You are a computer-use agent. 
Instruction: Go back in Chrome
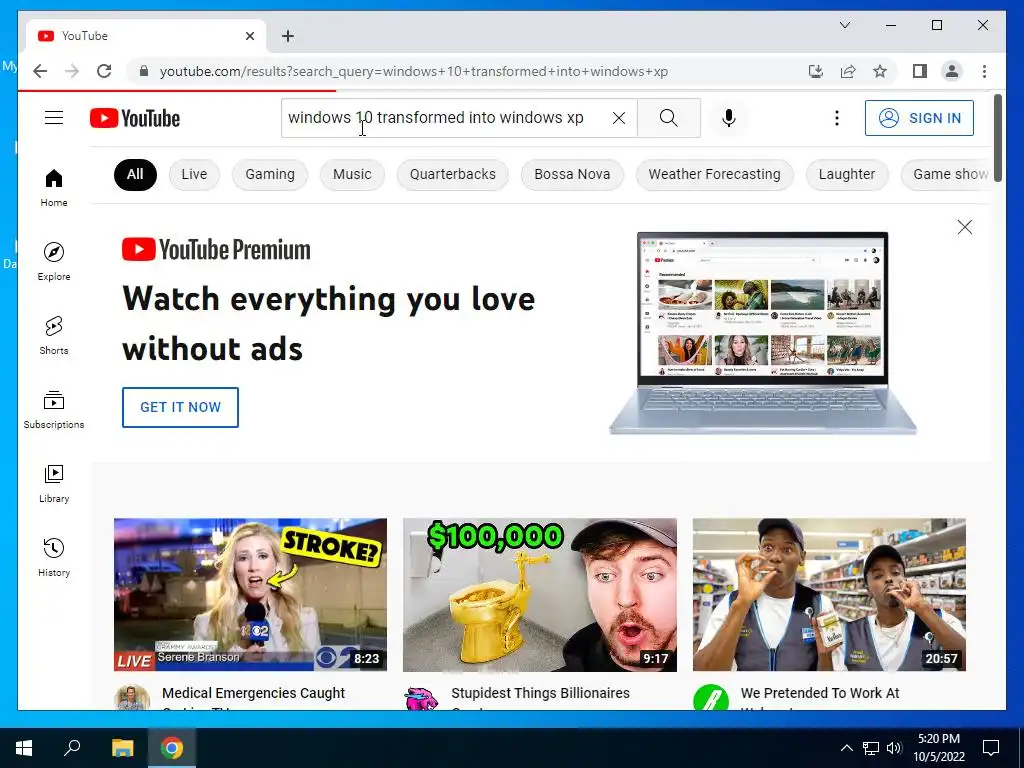pos(40,71)
